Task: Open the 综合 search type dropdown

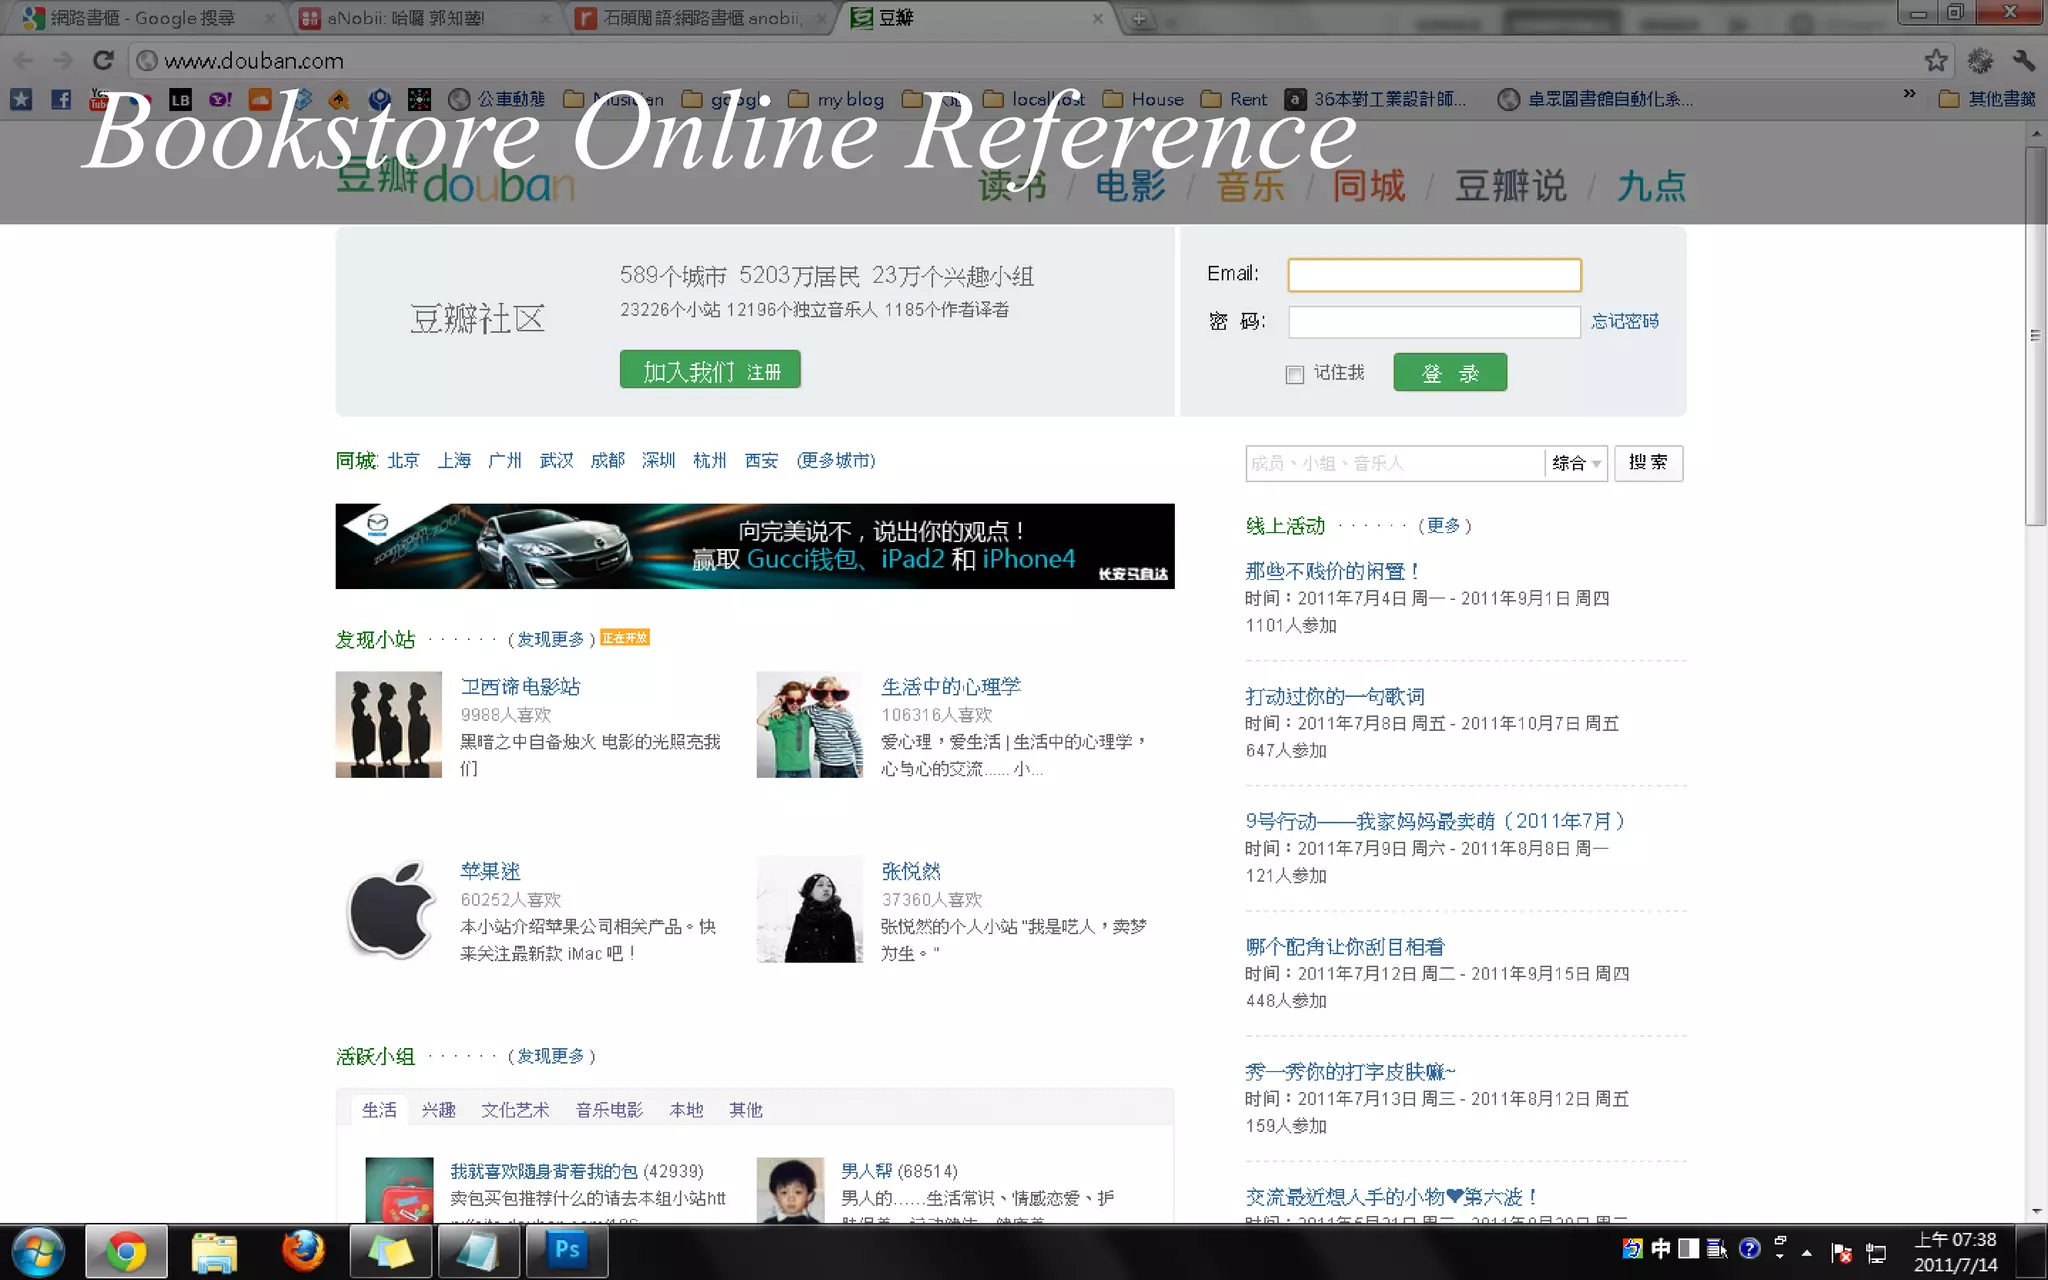Action: click(1576, 463)
